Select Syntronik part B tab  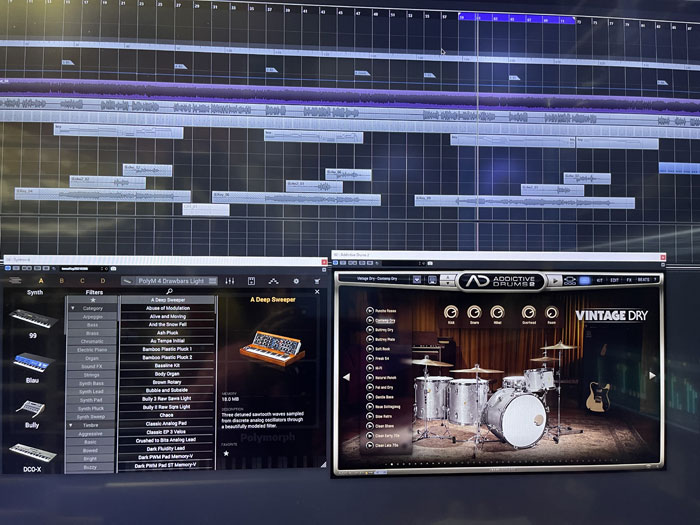(62, 281)
